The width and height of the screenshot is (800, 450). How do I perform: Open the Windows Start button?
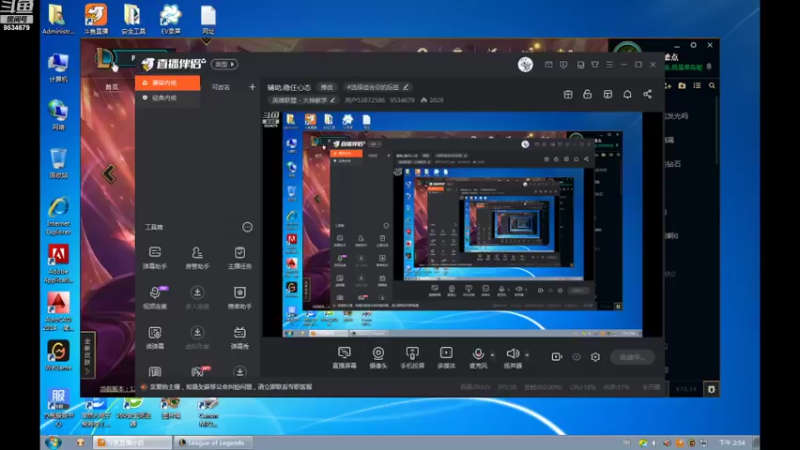[53, 442]
